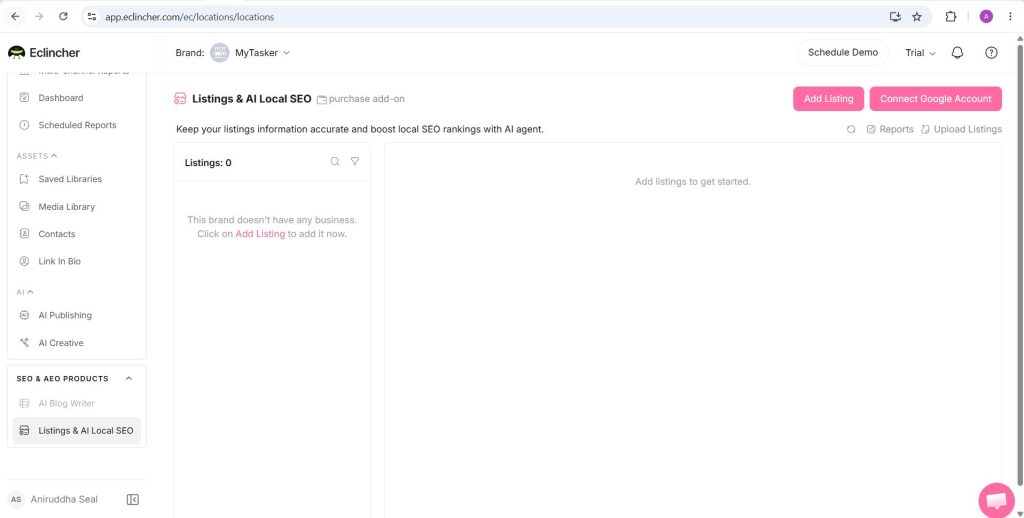View site information icon in address bar
The width and height of the screenshot is (1024, 518).
91,17
